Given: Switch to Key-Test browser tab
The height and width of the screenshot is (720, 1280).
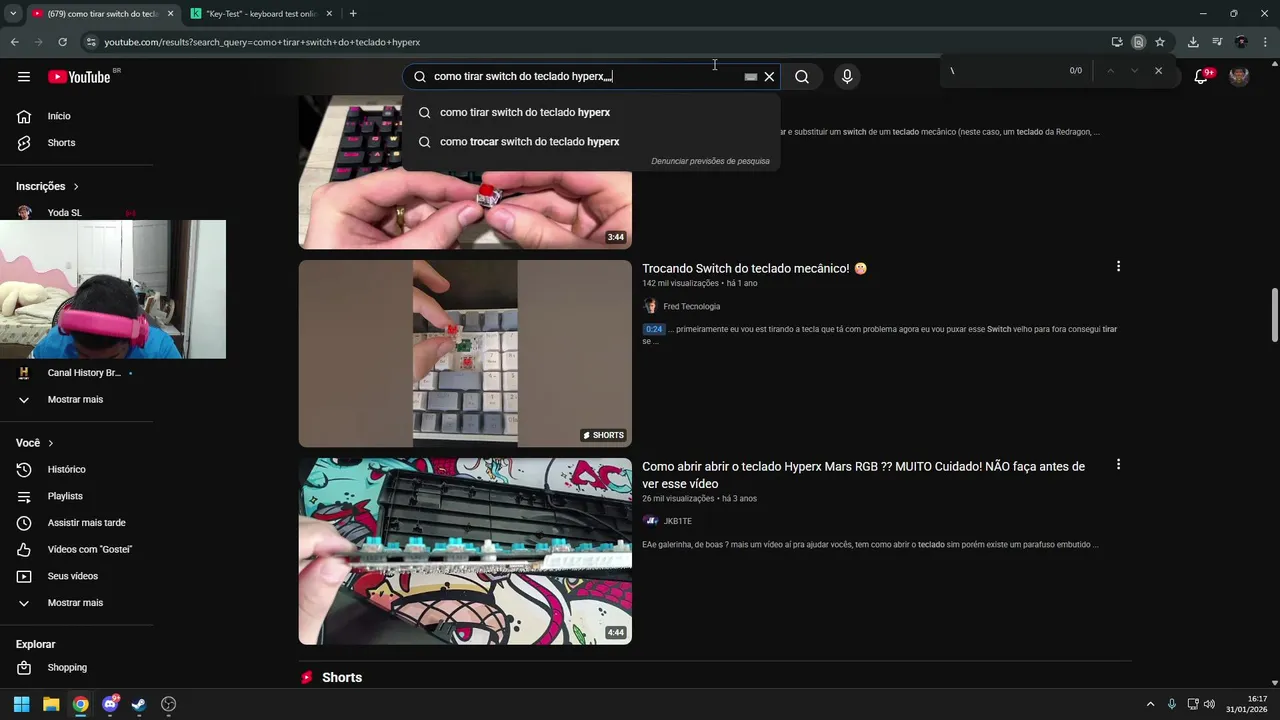Looking at the screenshot, I should click(x=262, y=14).
